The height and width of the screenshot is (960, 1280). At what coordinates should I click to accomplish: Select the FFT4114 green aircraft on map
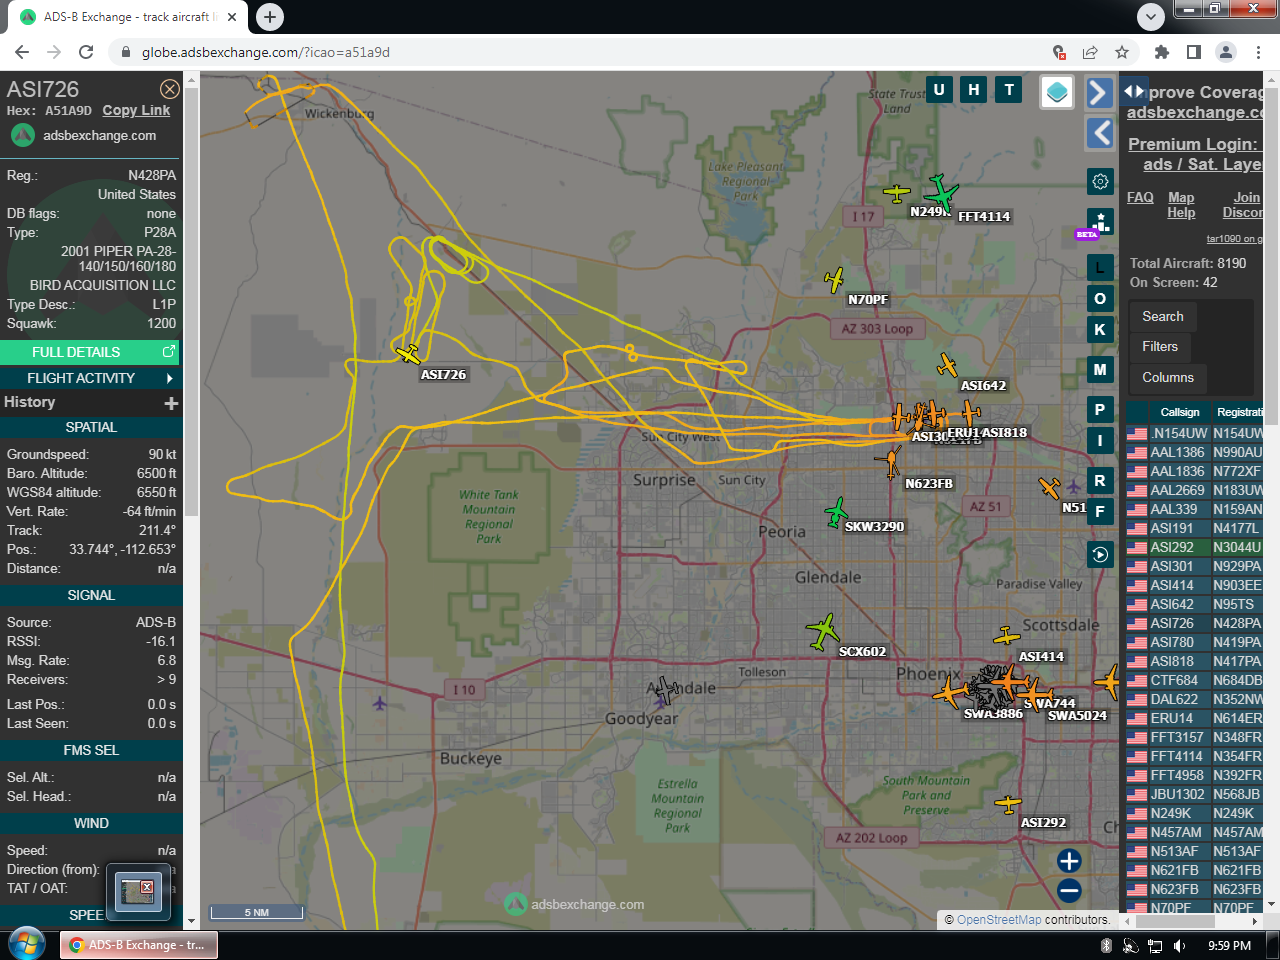click(940, 193)
